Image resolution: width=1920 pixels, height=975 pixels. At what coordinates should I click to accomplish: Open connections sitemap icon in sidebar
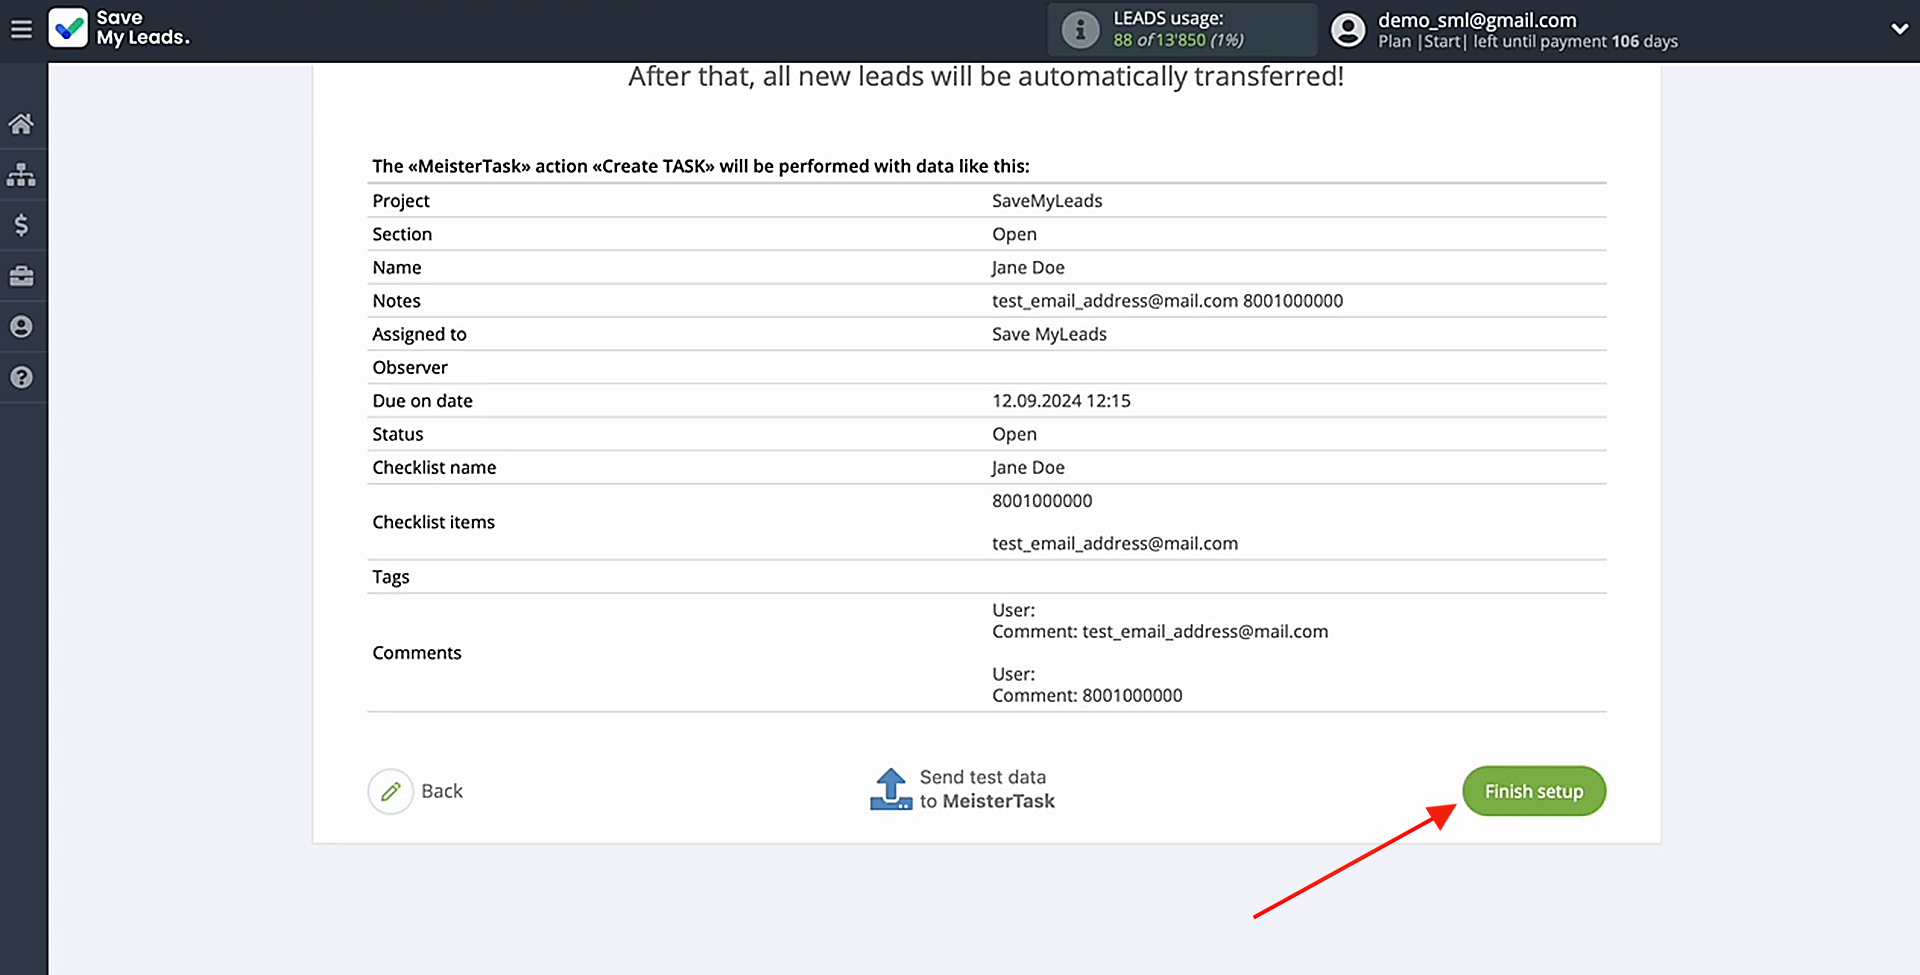tap(21, 175)
